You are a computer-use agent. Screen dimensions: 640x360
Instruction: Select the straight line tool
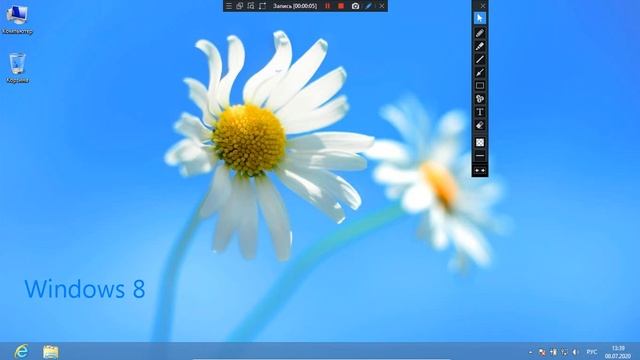tap(480, 59)
